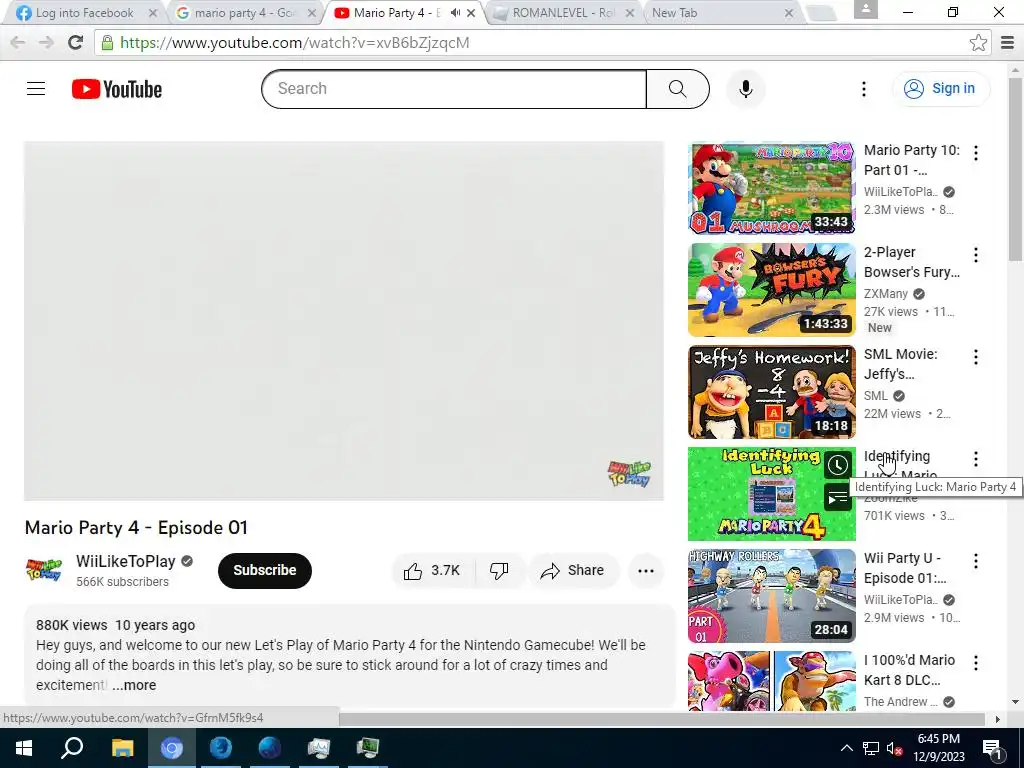
Task: Bookmark this page with the star
Action: coord(978,43)
